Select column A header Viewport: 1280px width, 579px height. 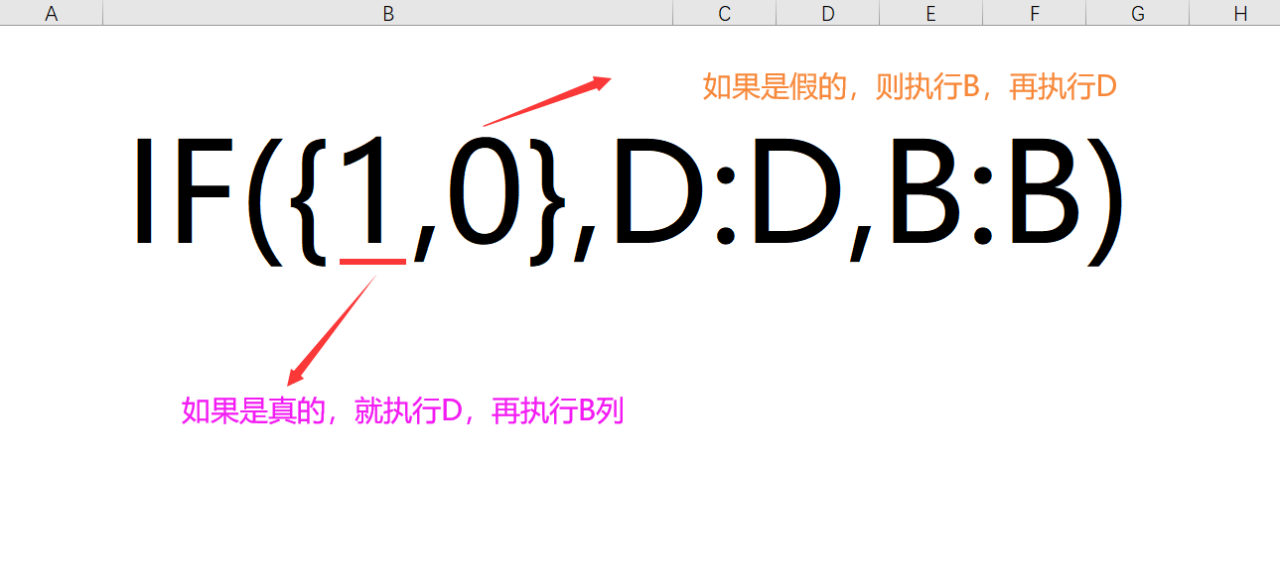51,13
